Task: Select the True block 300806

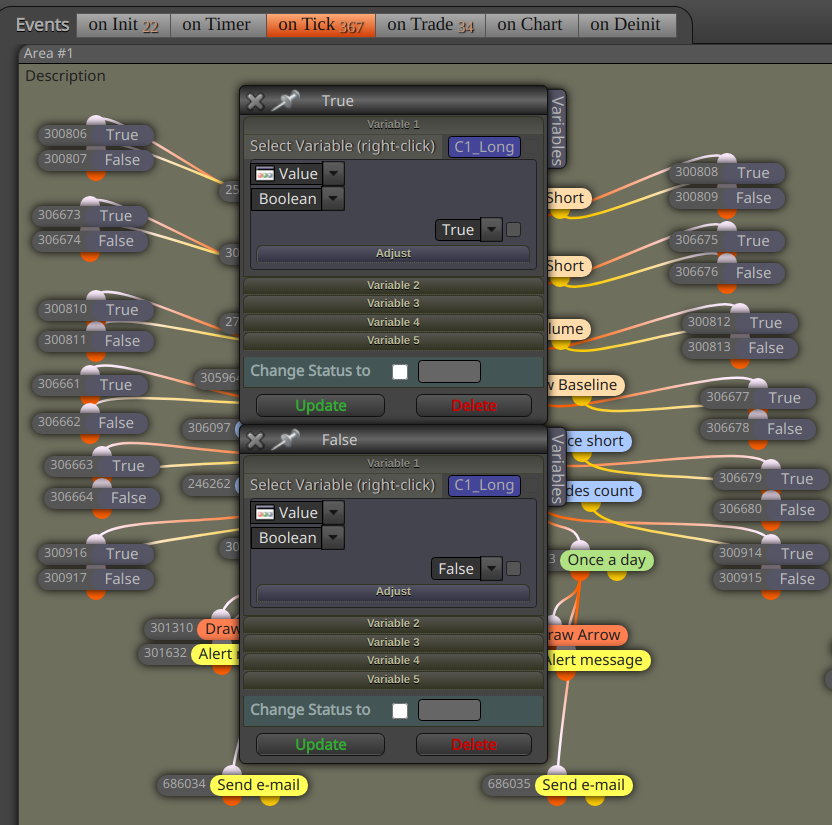Action: (122, 135)
